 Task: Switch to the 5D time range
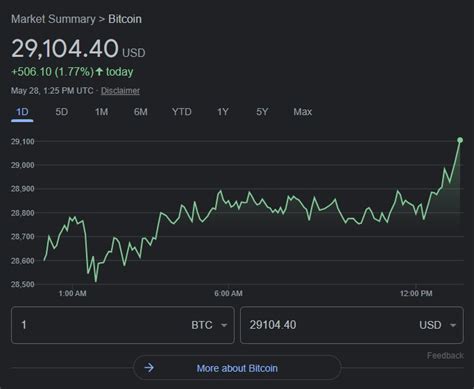[x=62, y=112]
